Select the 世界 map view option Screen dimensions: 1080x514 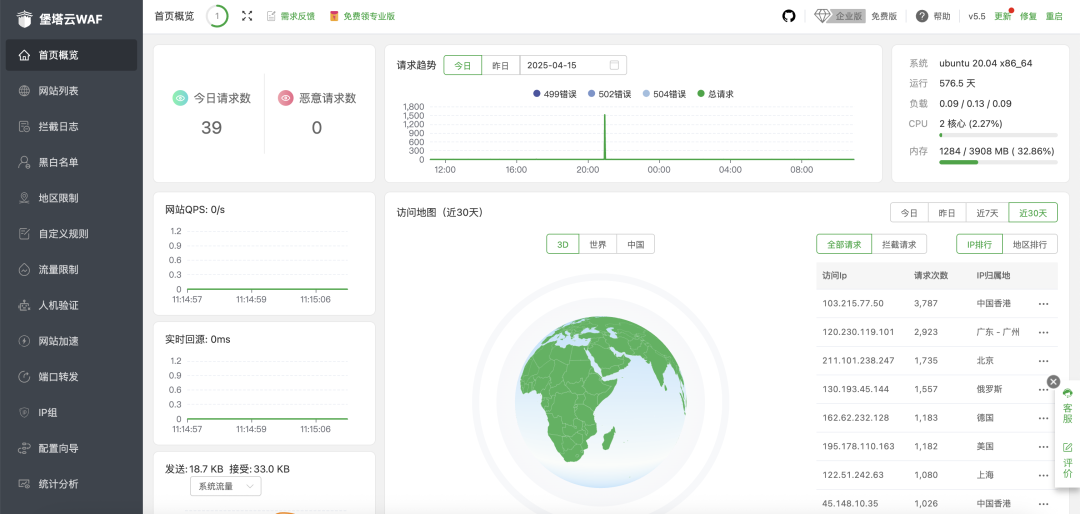click(x=597, y=244)
